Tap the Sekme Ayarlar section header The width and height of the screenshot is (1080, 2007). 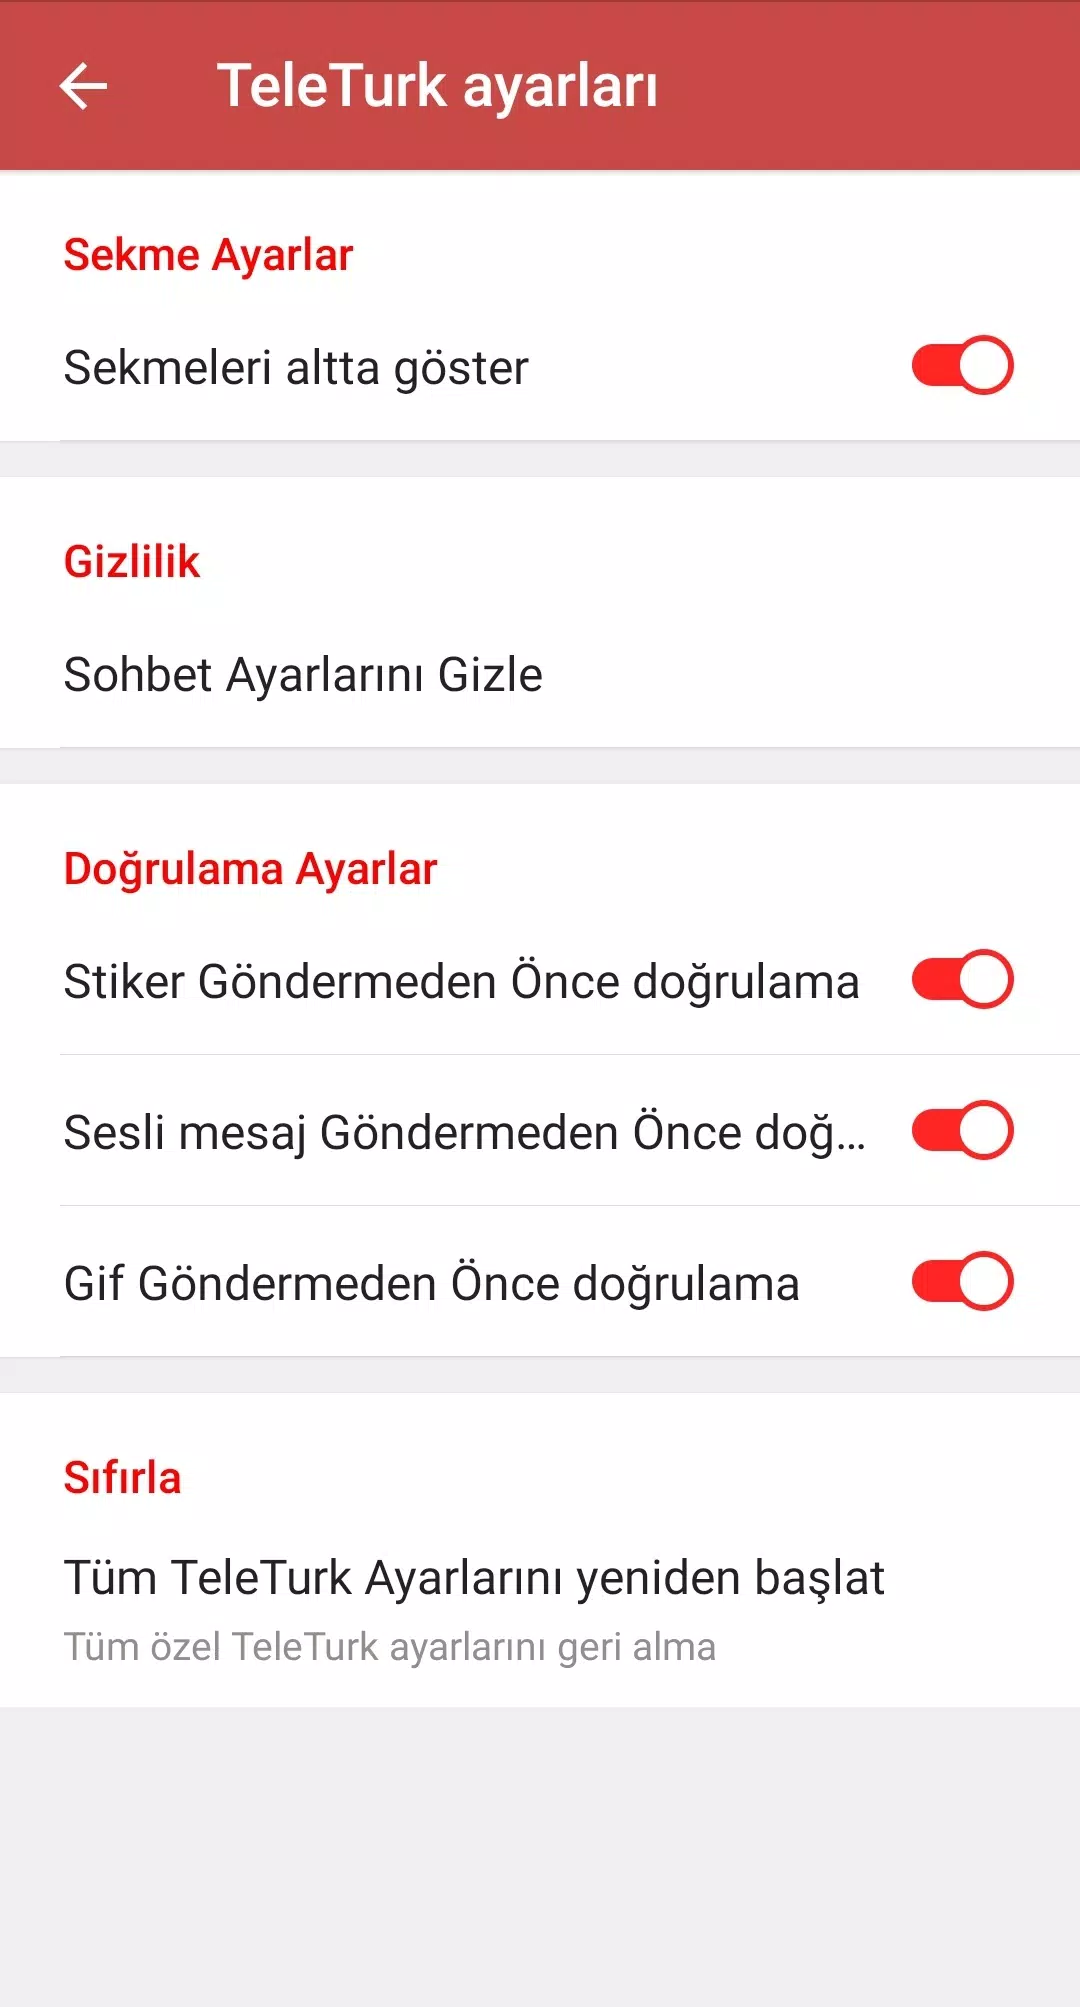(208, 255)
